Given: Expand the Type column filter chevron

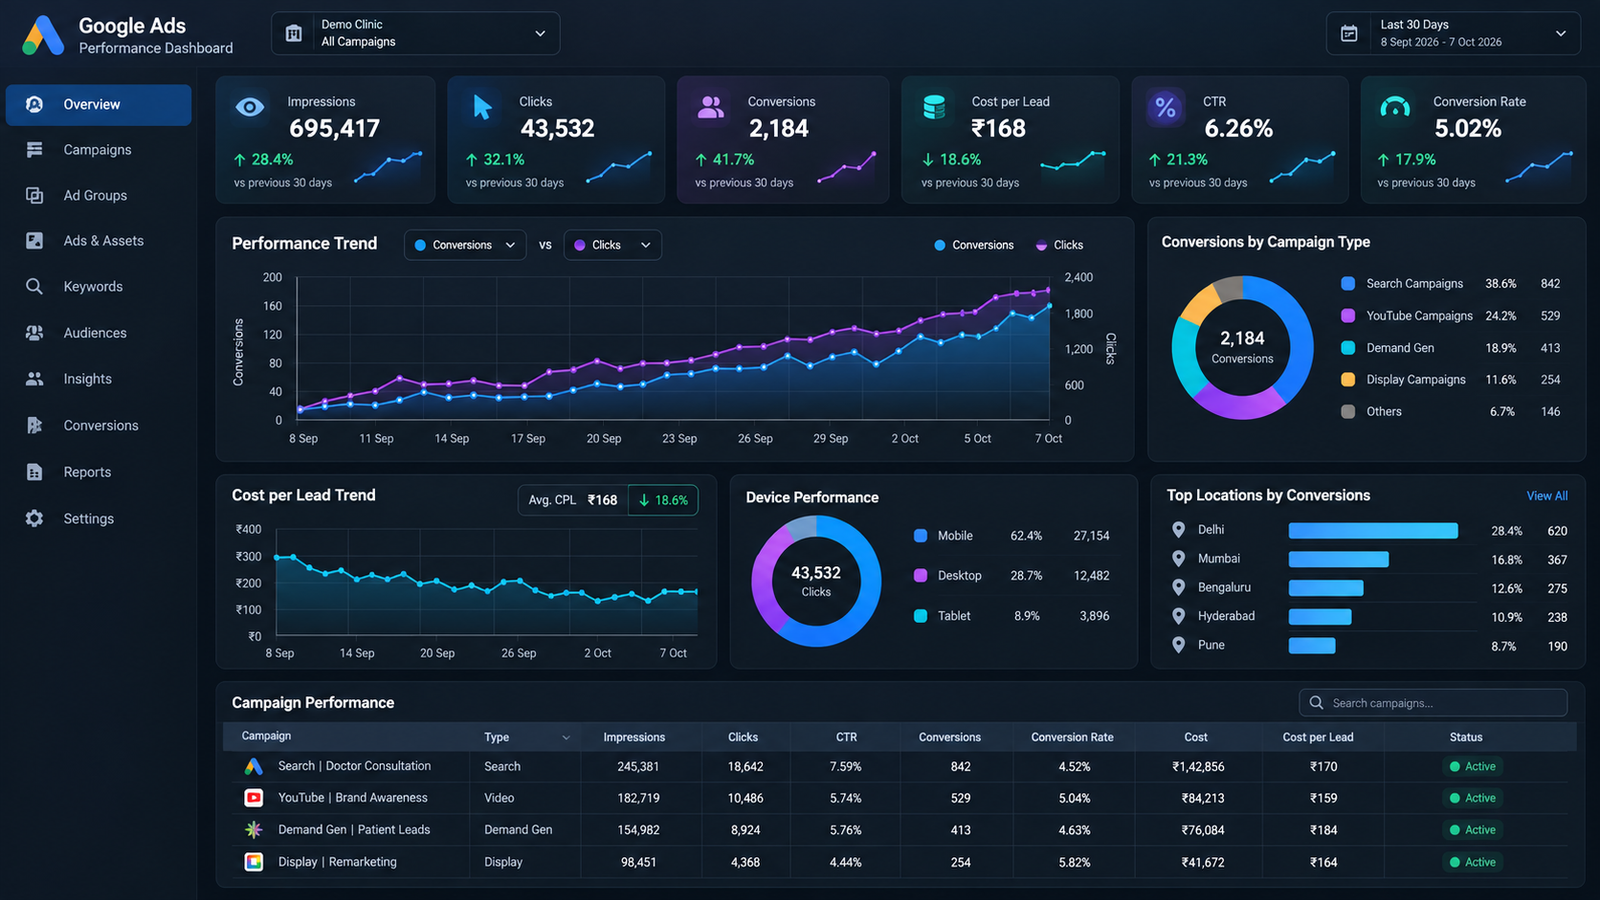Looking at the screenshot, I should pos(566,738).
